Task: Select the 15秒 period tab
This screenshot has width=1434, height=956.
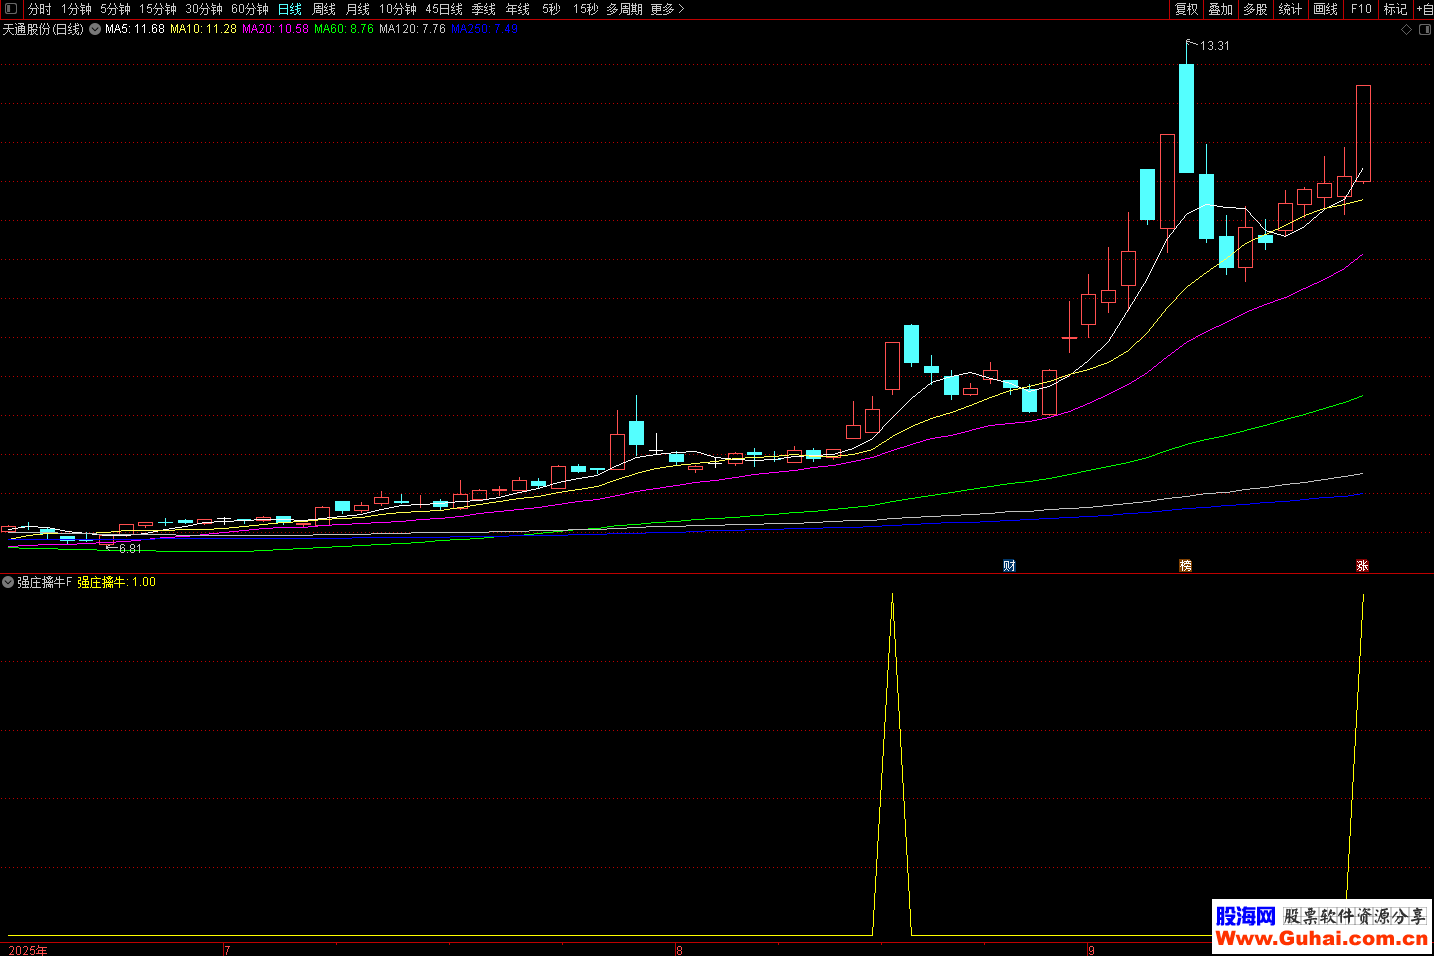Action: point(585,9)
